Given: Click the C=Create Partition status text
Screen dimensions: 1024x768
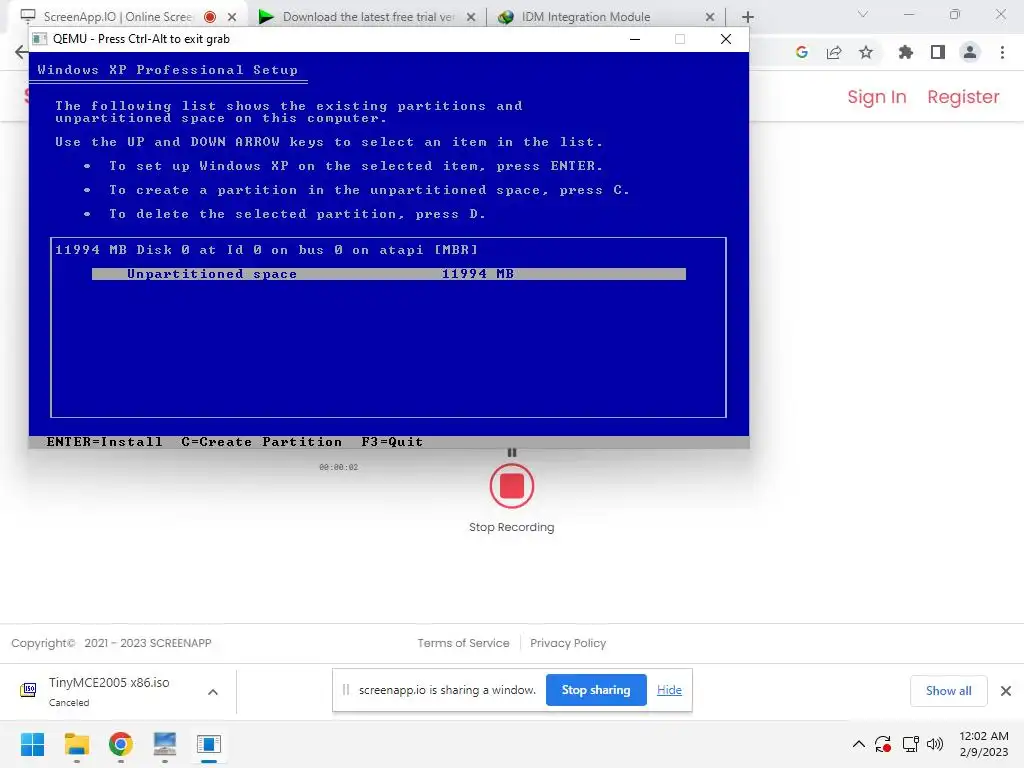Looking at the screenshot, I should [x=261, y=441].
